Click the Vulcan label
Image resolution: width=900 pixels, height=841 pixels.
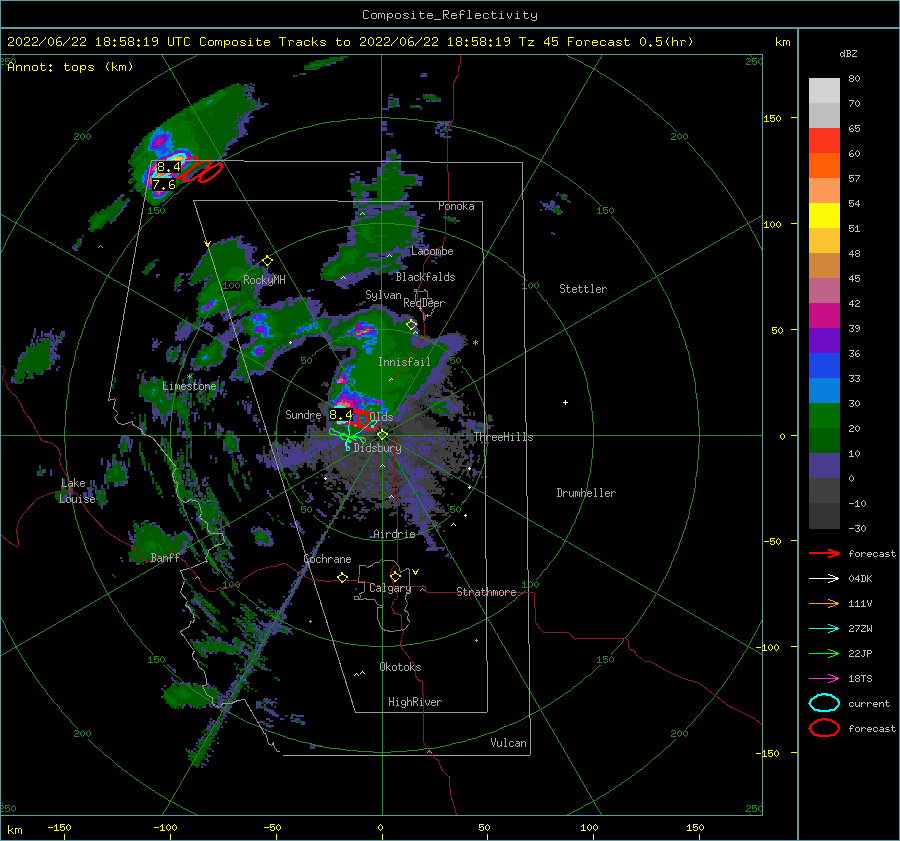(509, 743)
